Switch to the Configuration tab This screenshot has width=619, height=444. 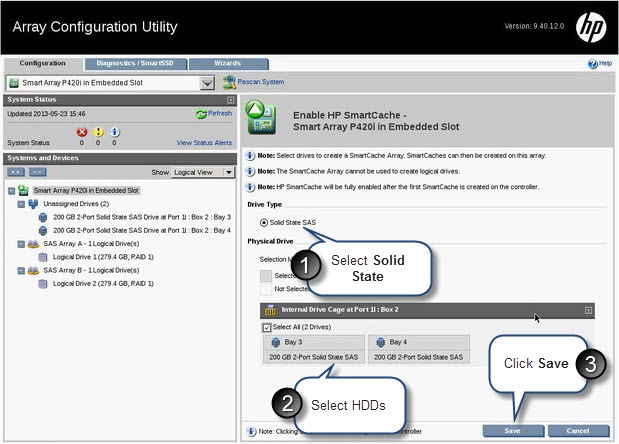pyautogui.click(x=43, y=64)
